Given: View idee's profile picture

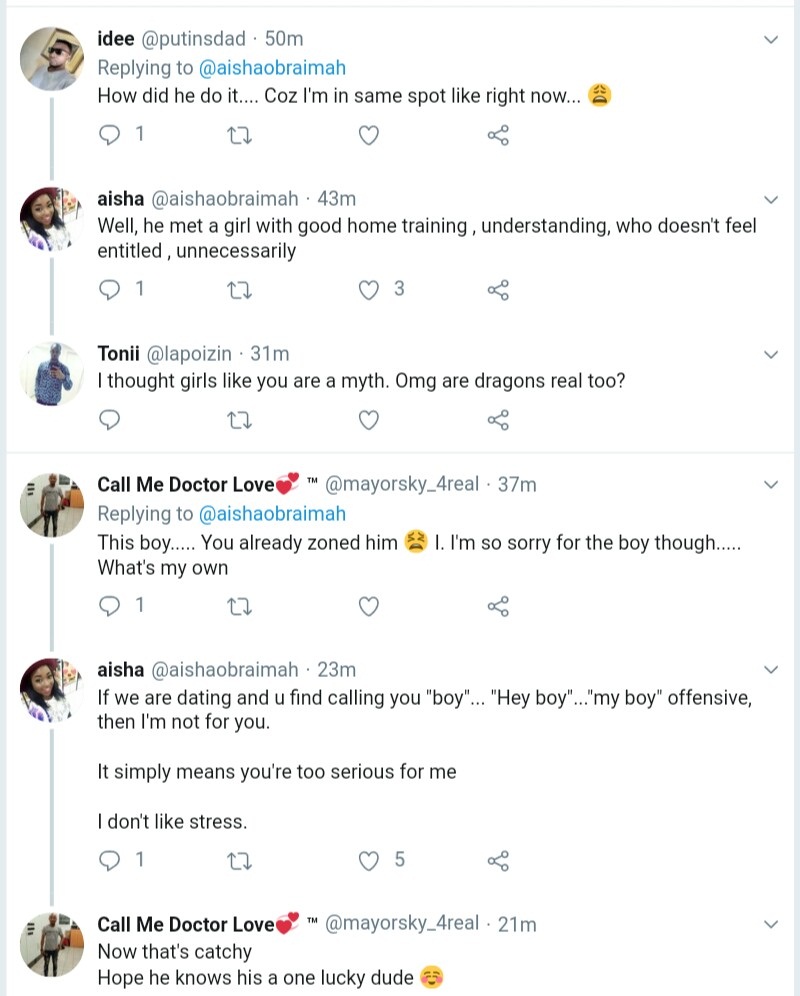Looking at the screenshot, I should [x=50, y=58].
